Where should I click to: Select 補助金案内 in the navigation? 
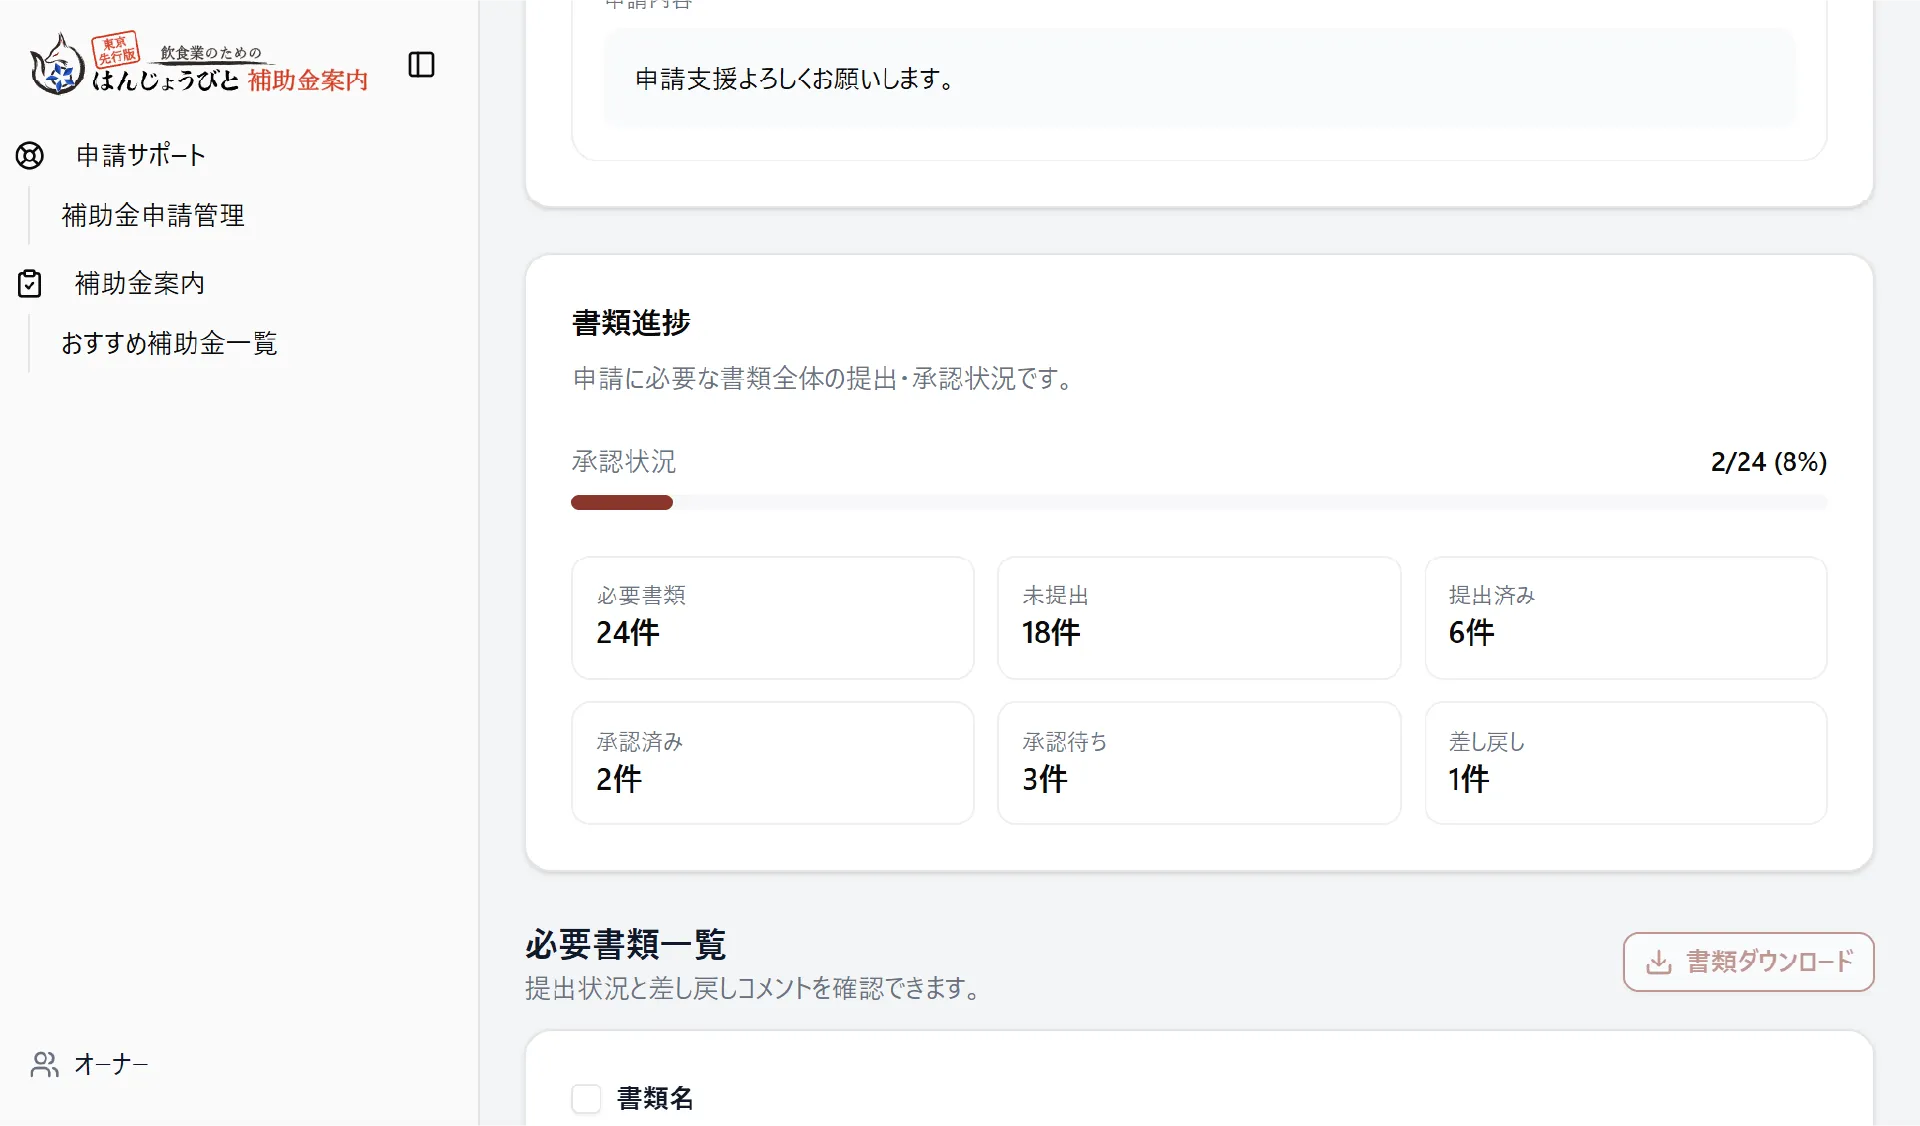[139, 283]
